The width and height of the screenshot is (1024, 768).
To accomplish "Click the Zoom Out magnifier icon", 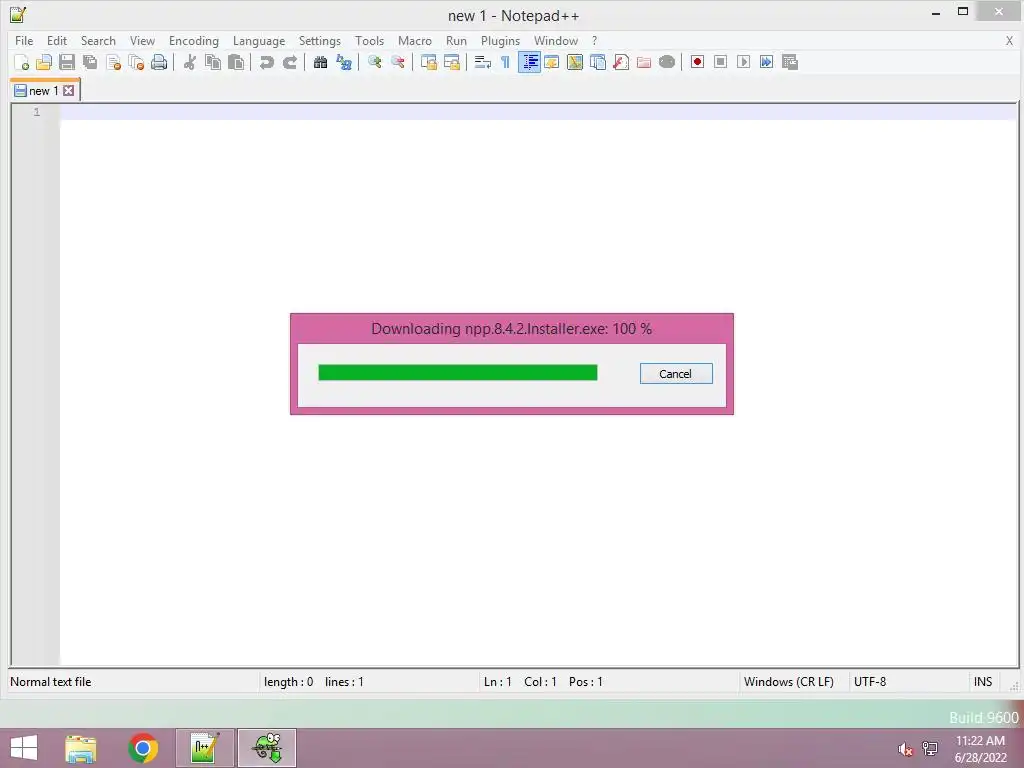I will click(x=397, y=62).
